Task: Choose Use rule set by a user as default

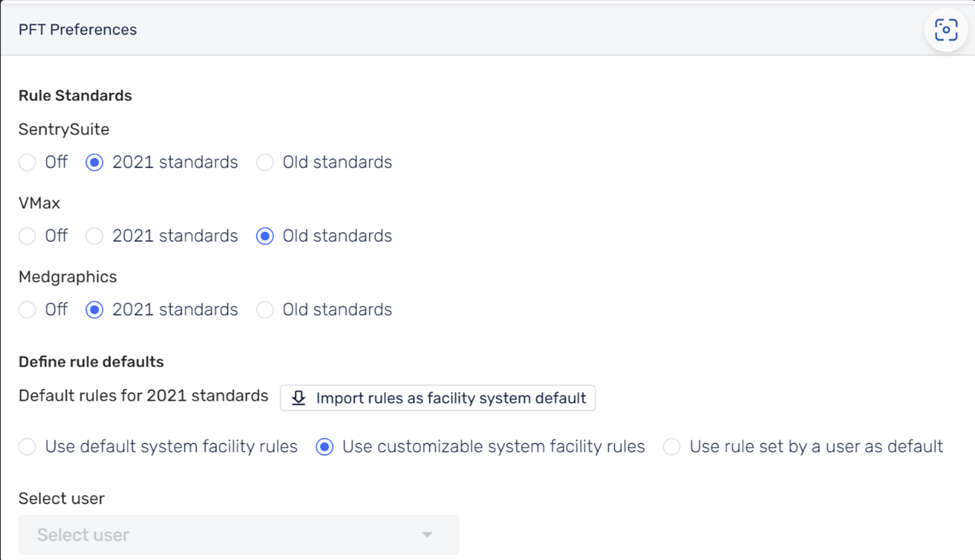Action: 672,447
